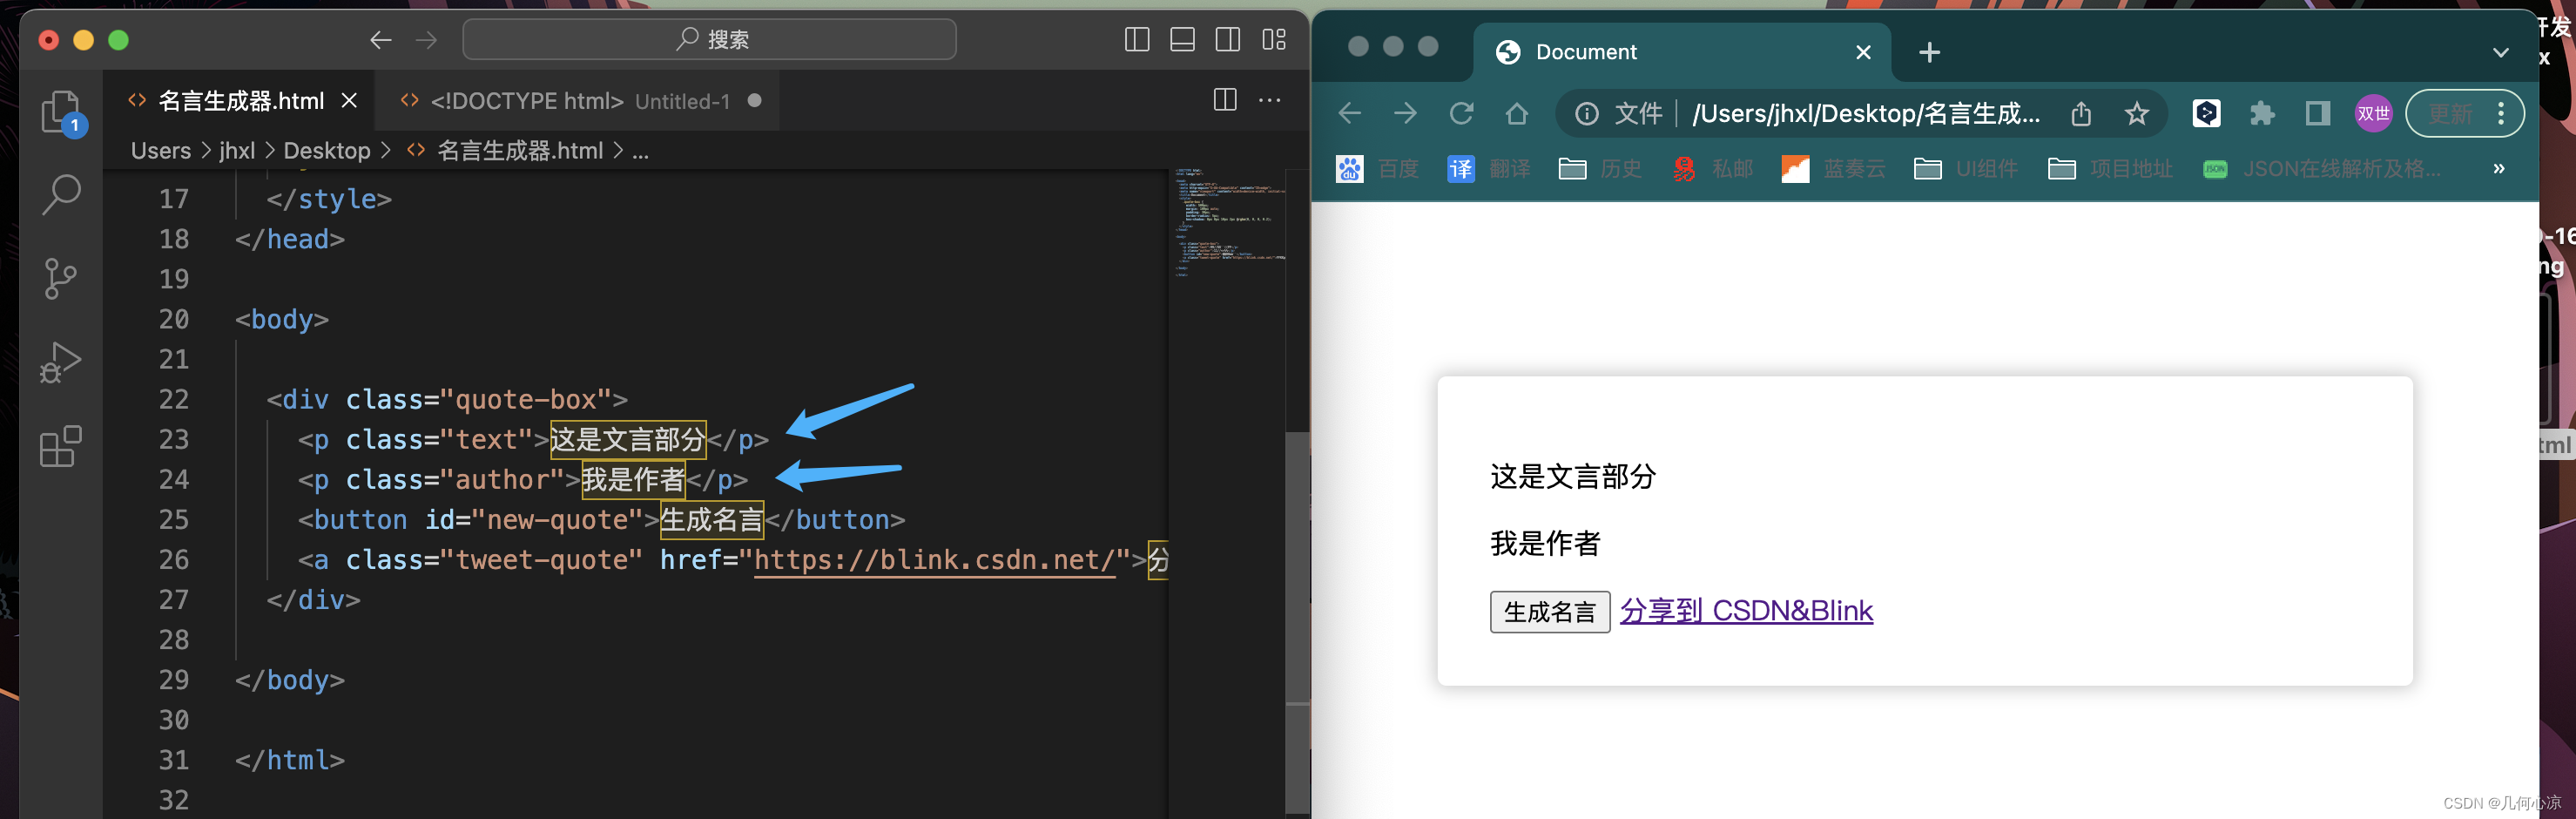The image size is (2576, 819).
Task: Open editor More Actions ellipsis menu
Action: [1270, 100]
